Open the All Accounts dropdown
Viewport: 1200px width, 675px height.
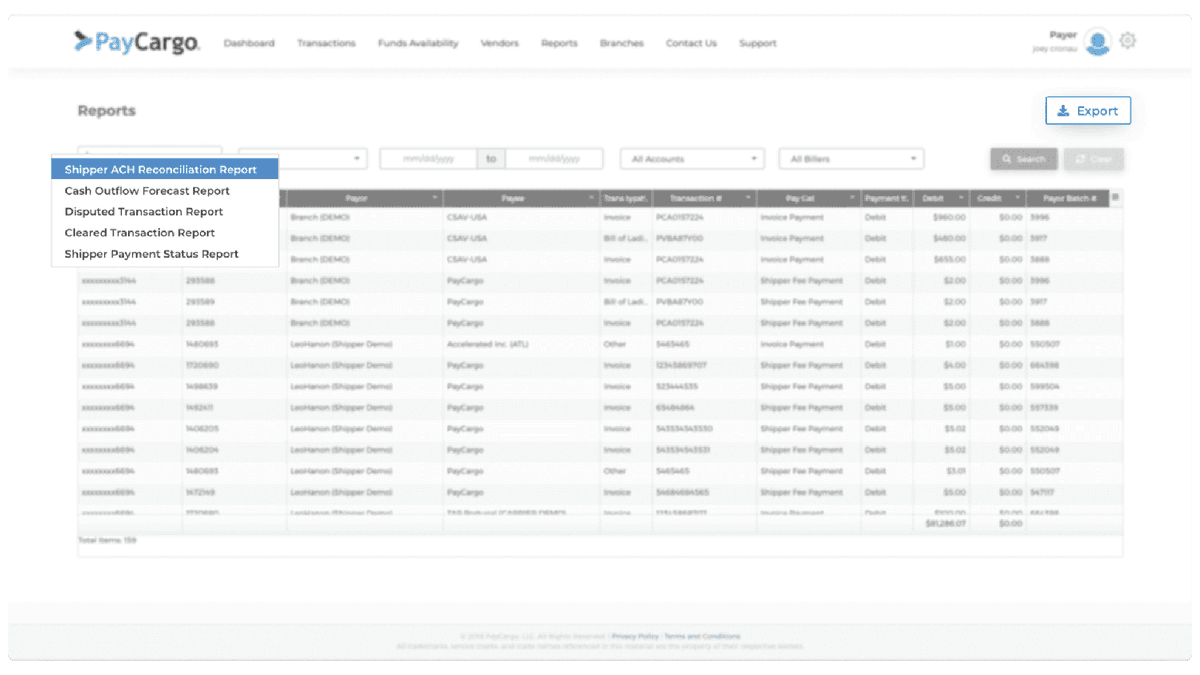click(691, 158)
